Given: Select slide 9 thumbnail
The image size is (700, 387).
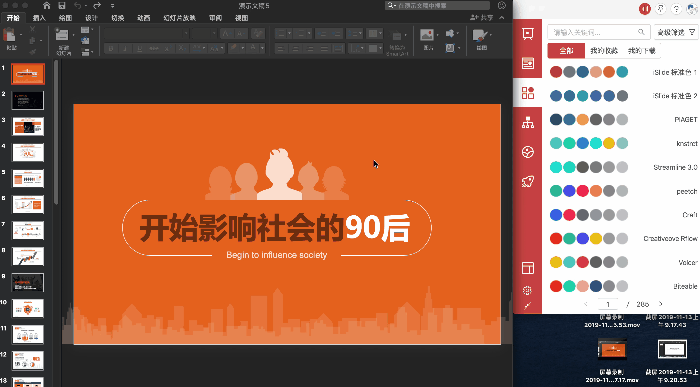Looking at the screenshot, I should (x=28, y=283).
